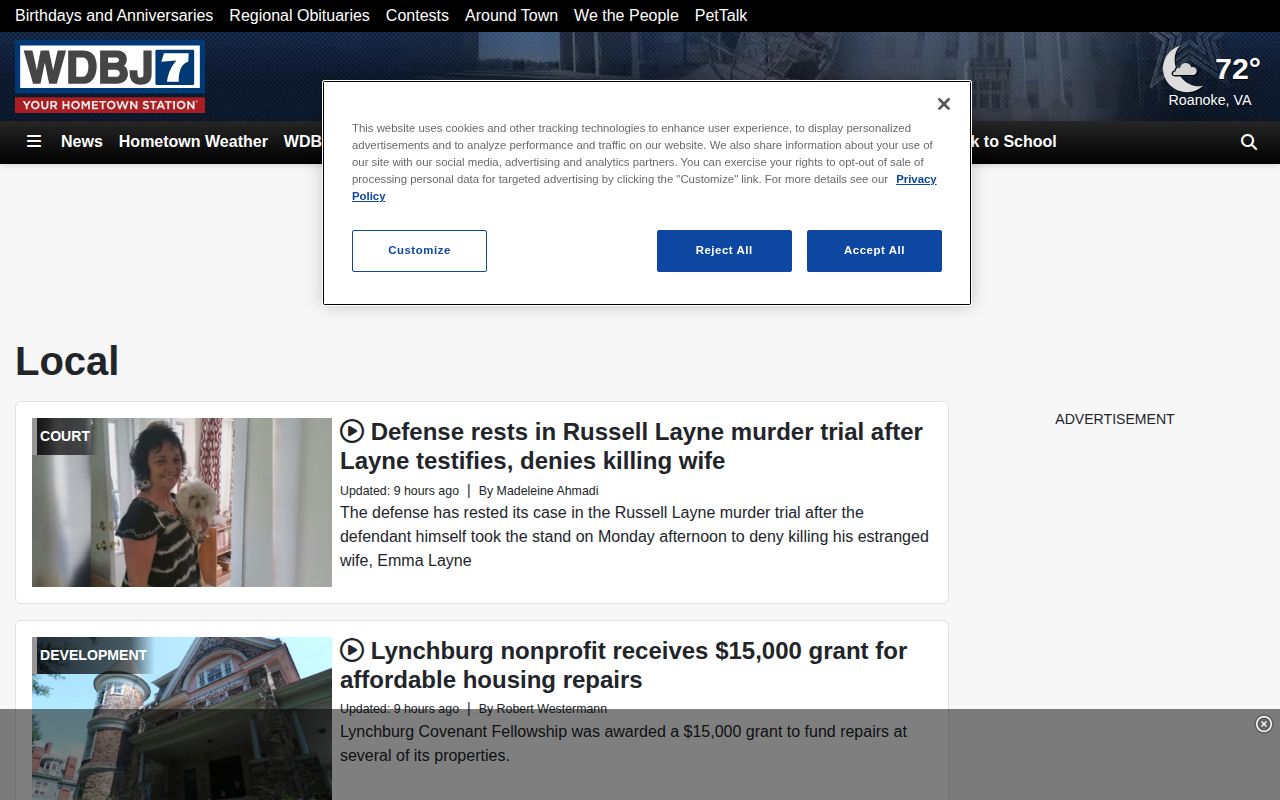Click Reject All cookies button
The width and height of the screenshot is (1280, 800).
tap(724, 251)
